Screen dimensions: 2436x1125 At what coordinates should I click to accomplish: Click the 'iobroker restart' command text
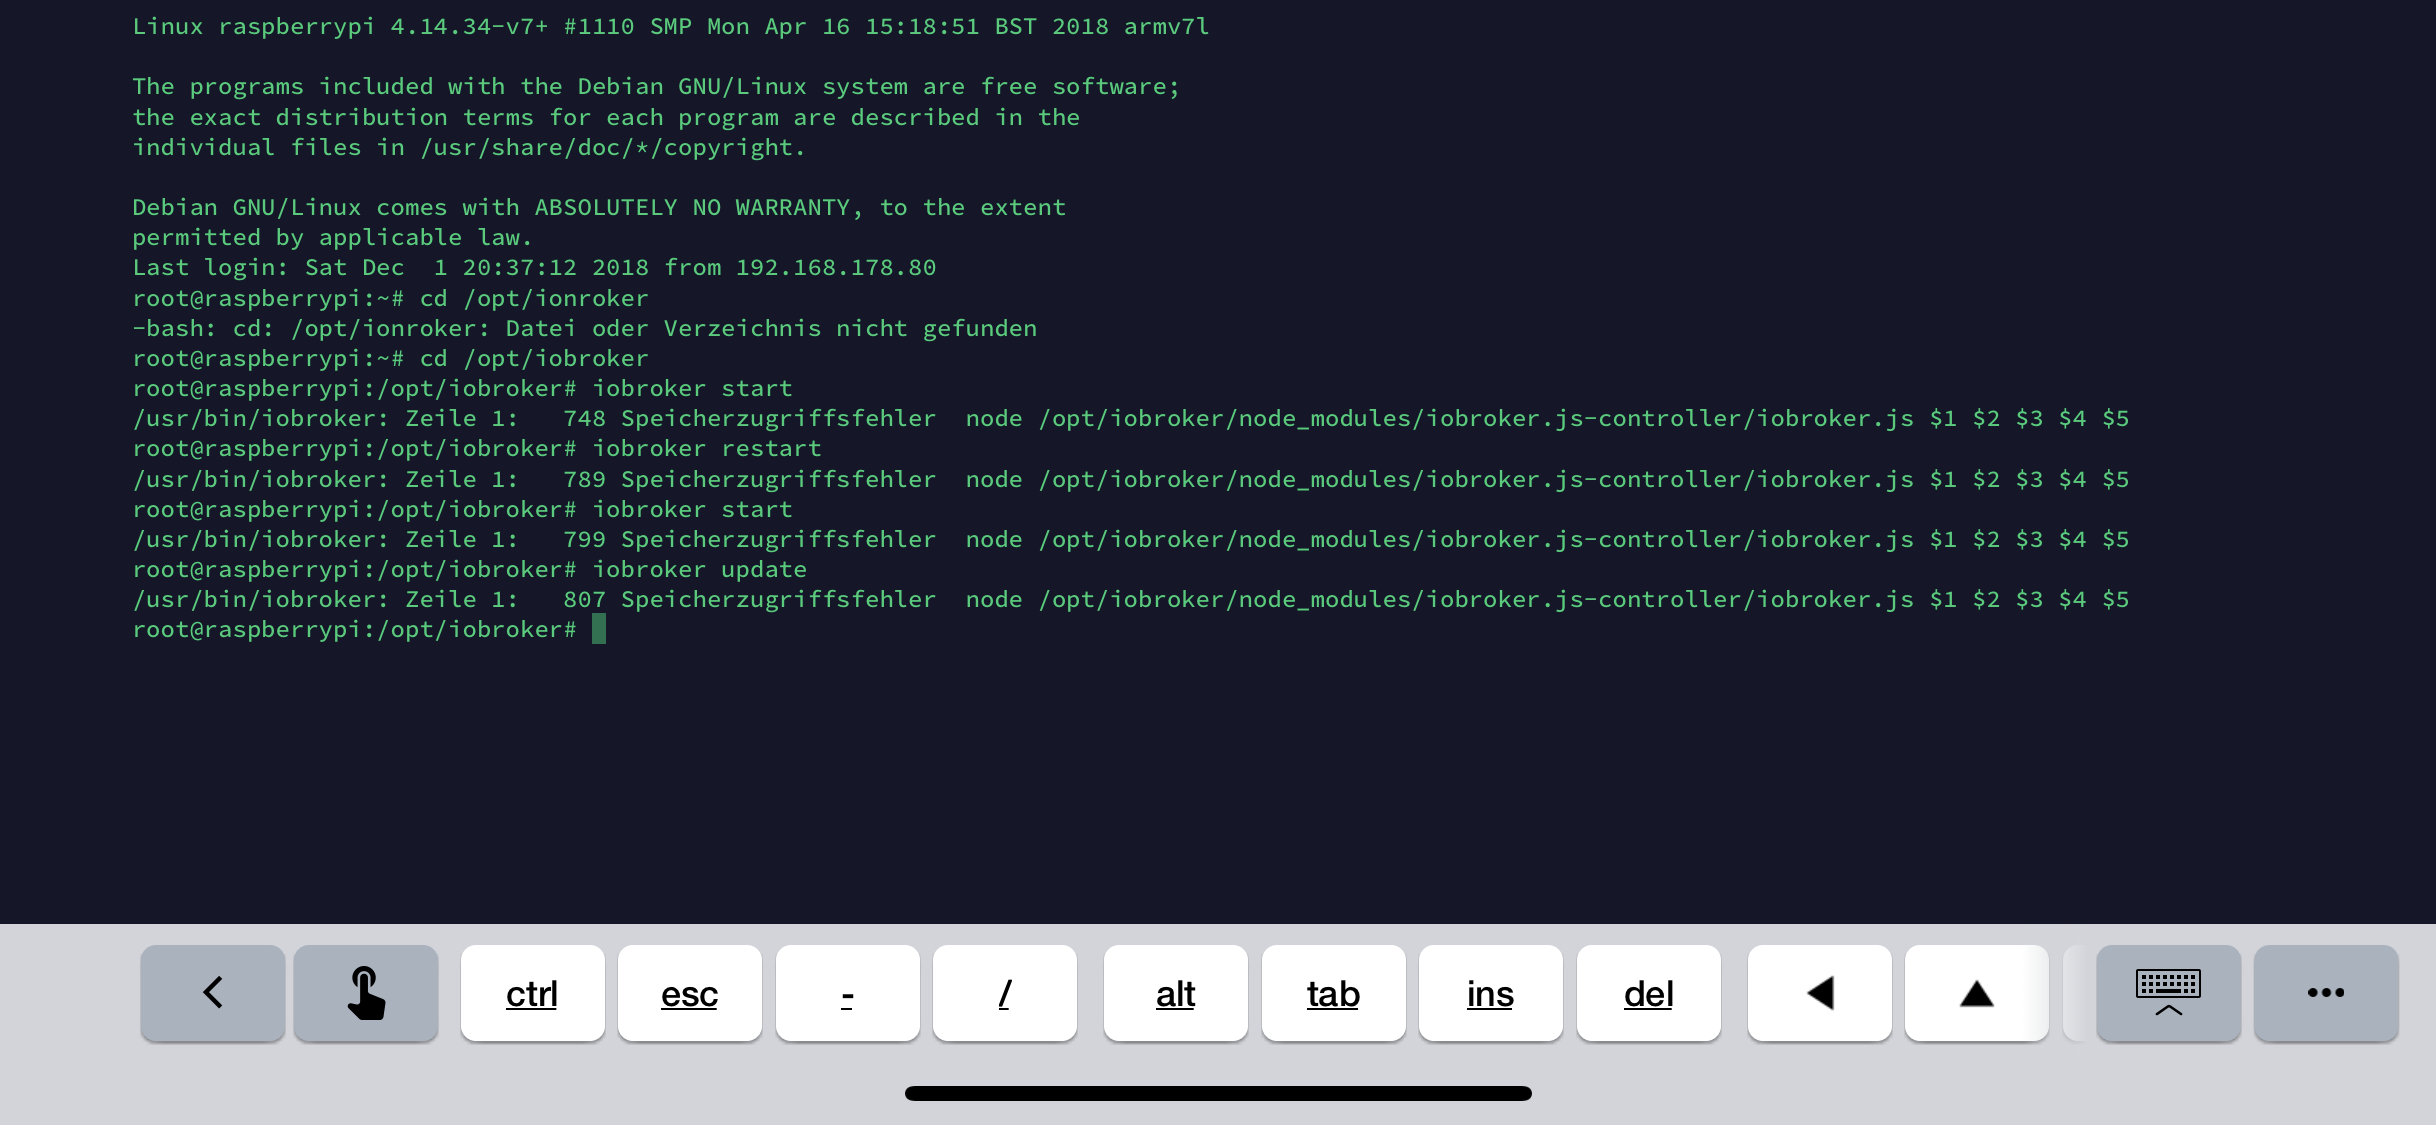(706, 448)
